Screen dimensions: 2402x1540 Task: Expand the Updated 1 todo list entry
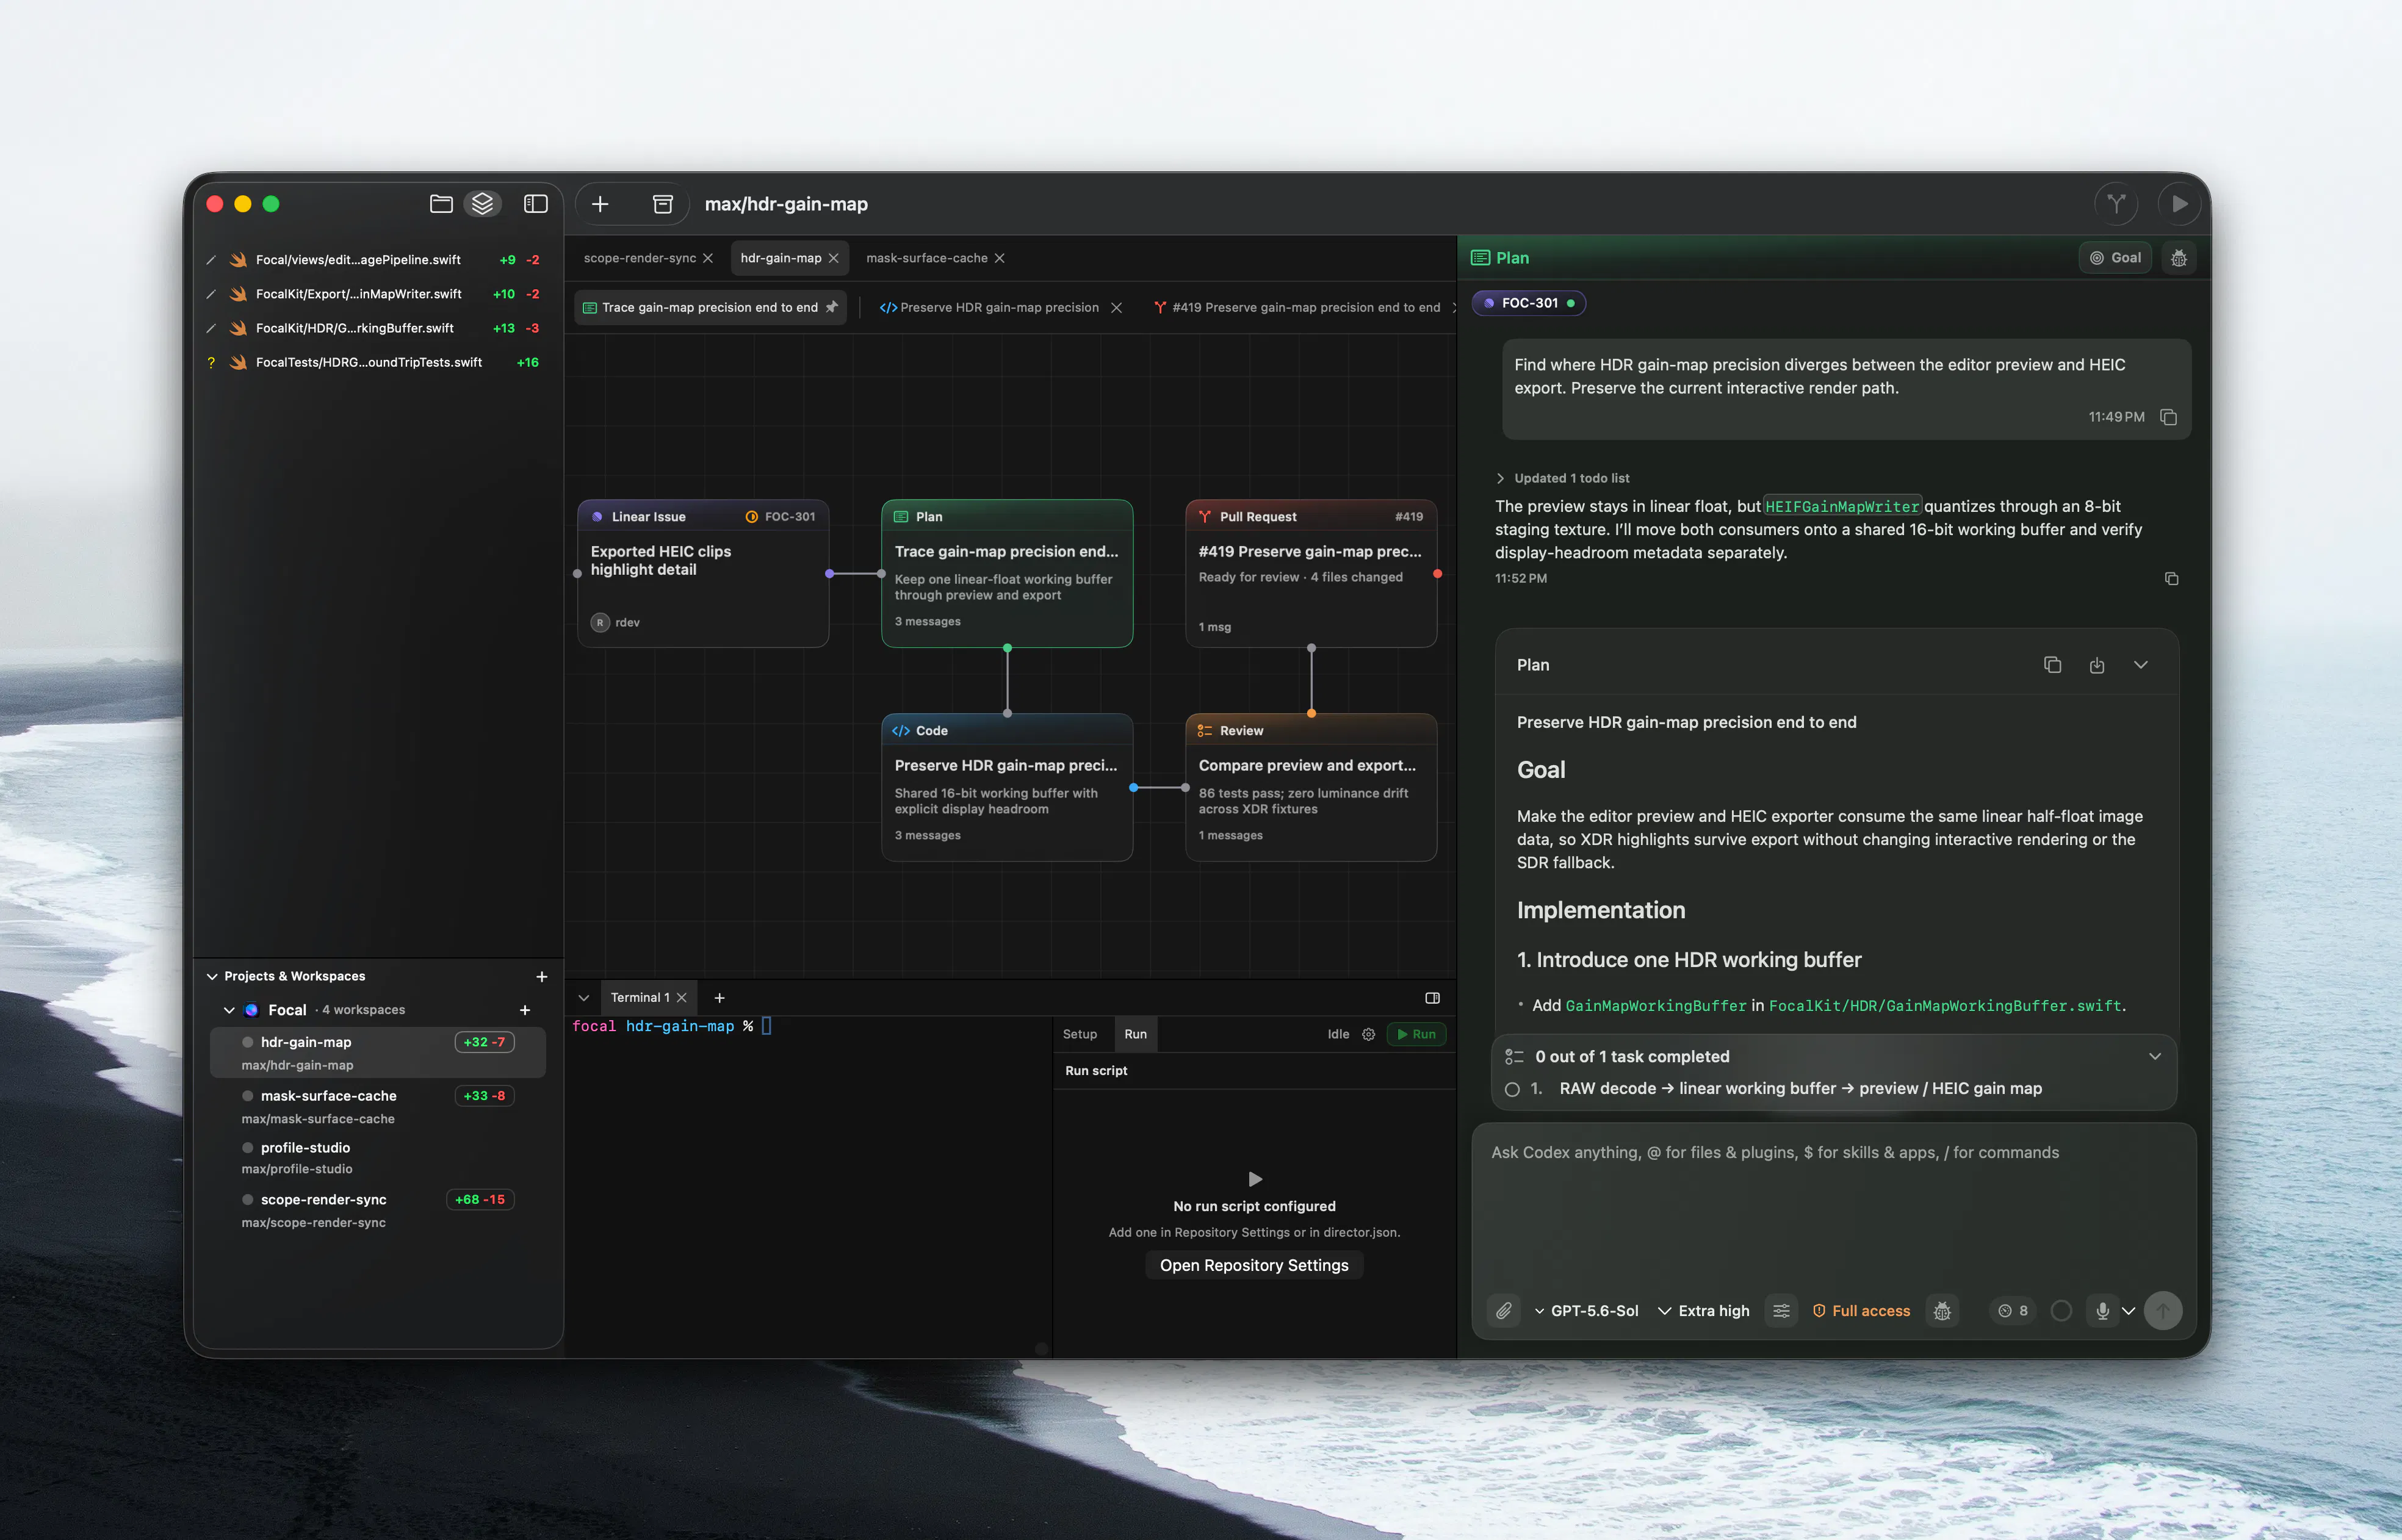1562,478
